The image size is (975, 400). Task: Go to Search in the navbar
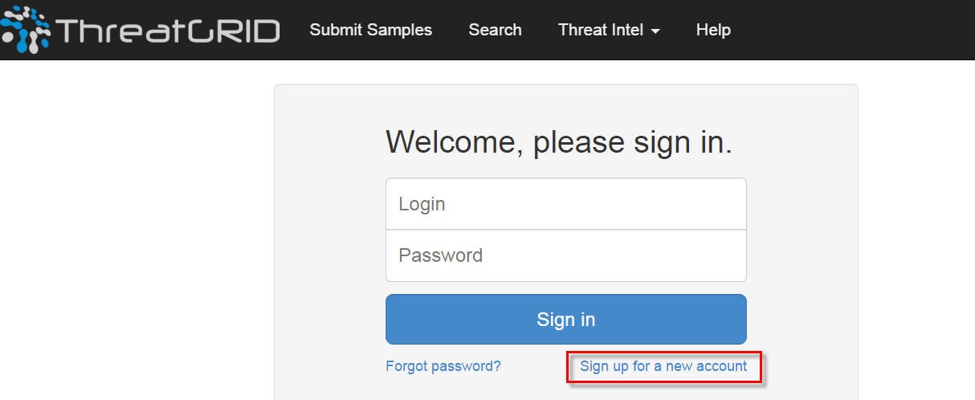click(x=495, y=30)
